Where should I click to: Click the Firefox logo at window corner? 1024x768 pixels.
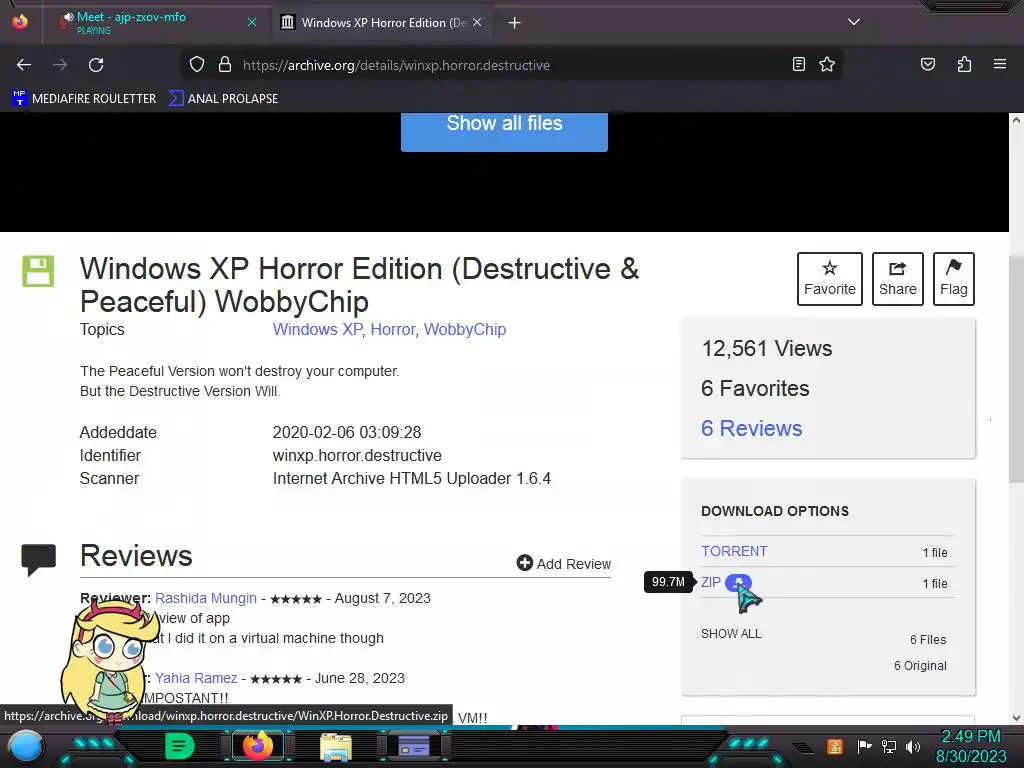20,22
